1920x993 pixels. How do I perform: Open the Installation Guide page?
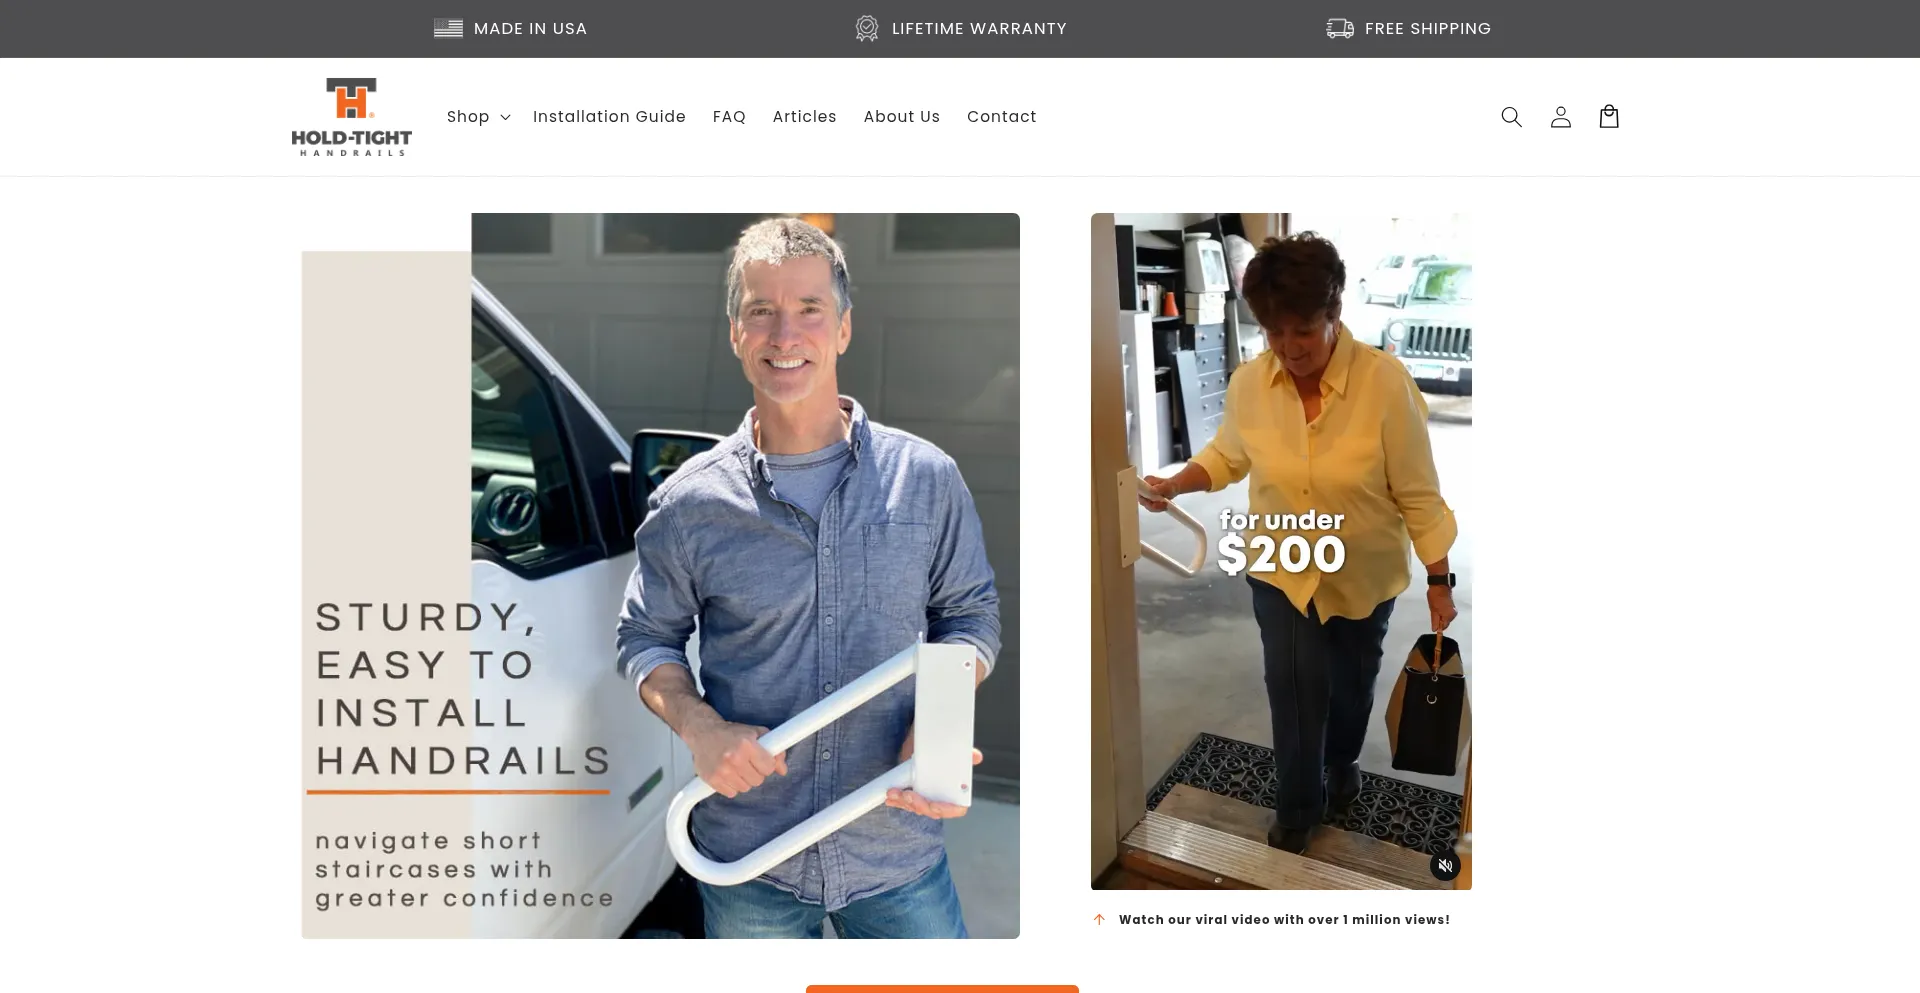tap(609, 117)
